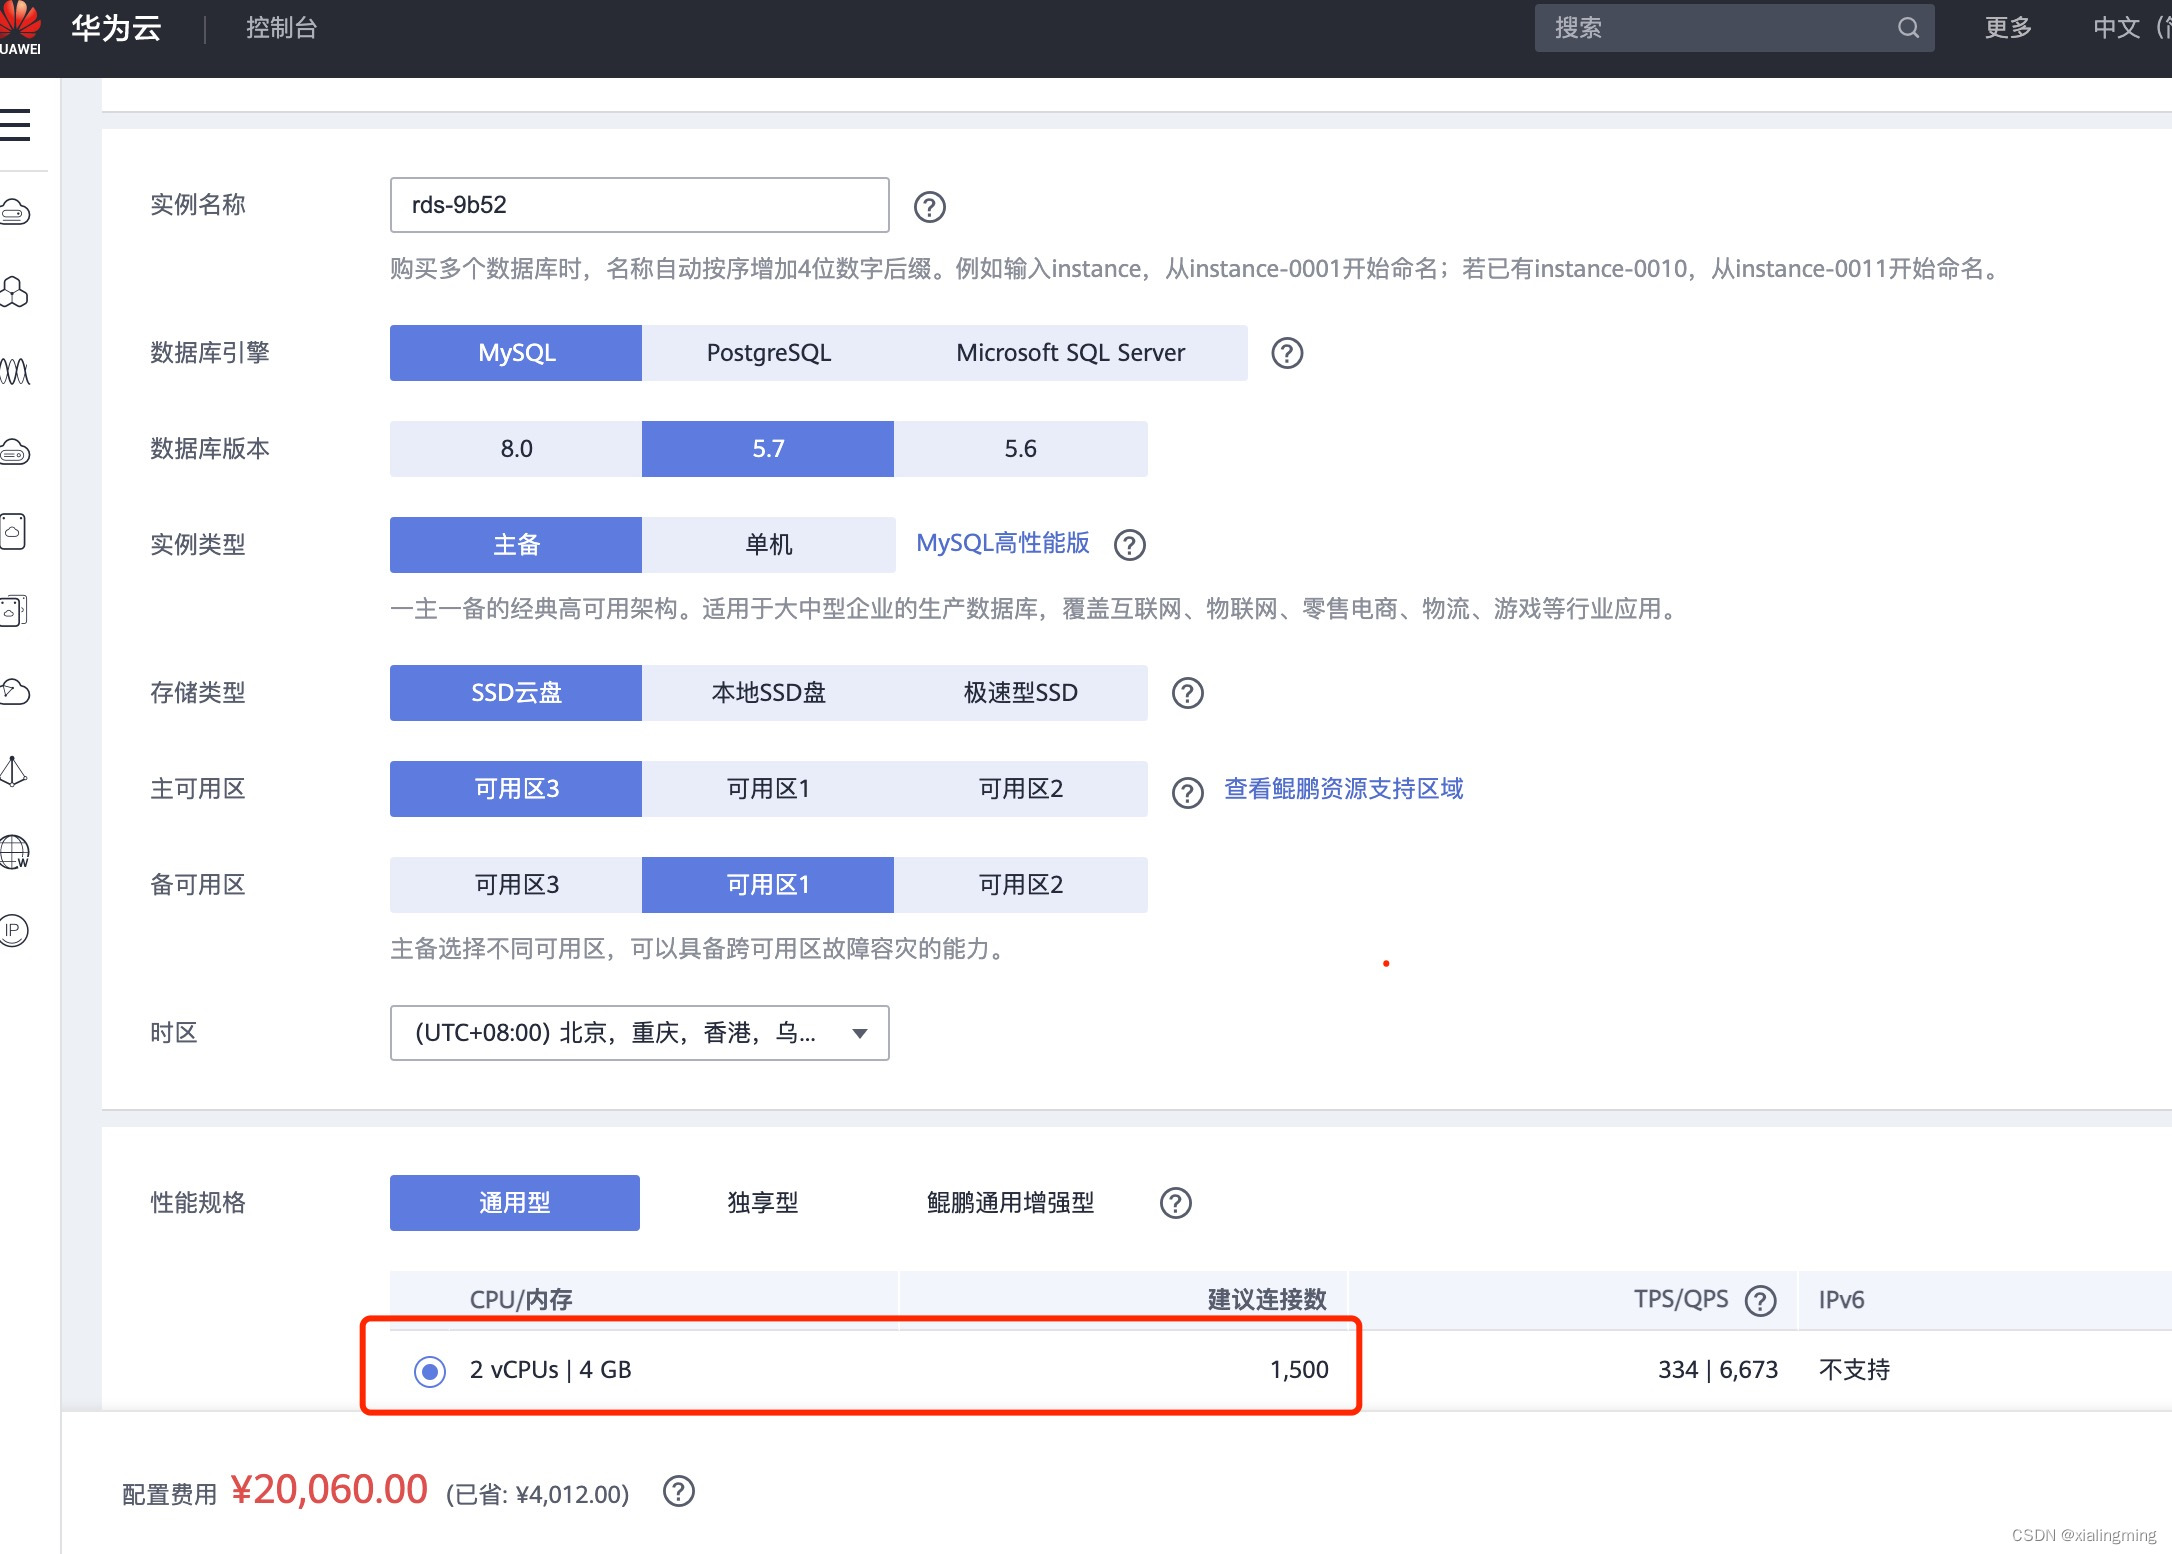Image resolution: width=2172 pixels, height=1554 pixels.
Task: Open the timezone dropdown
Action: [x=640, y=1033]
